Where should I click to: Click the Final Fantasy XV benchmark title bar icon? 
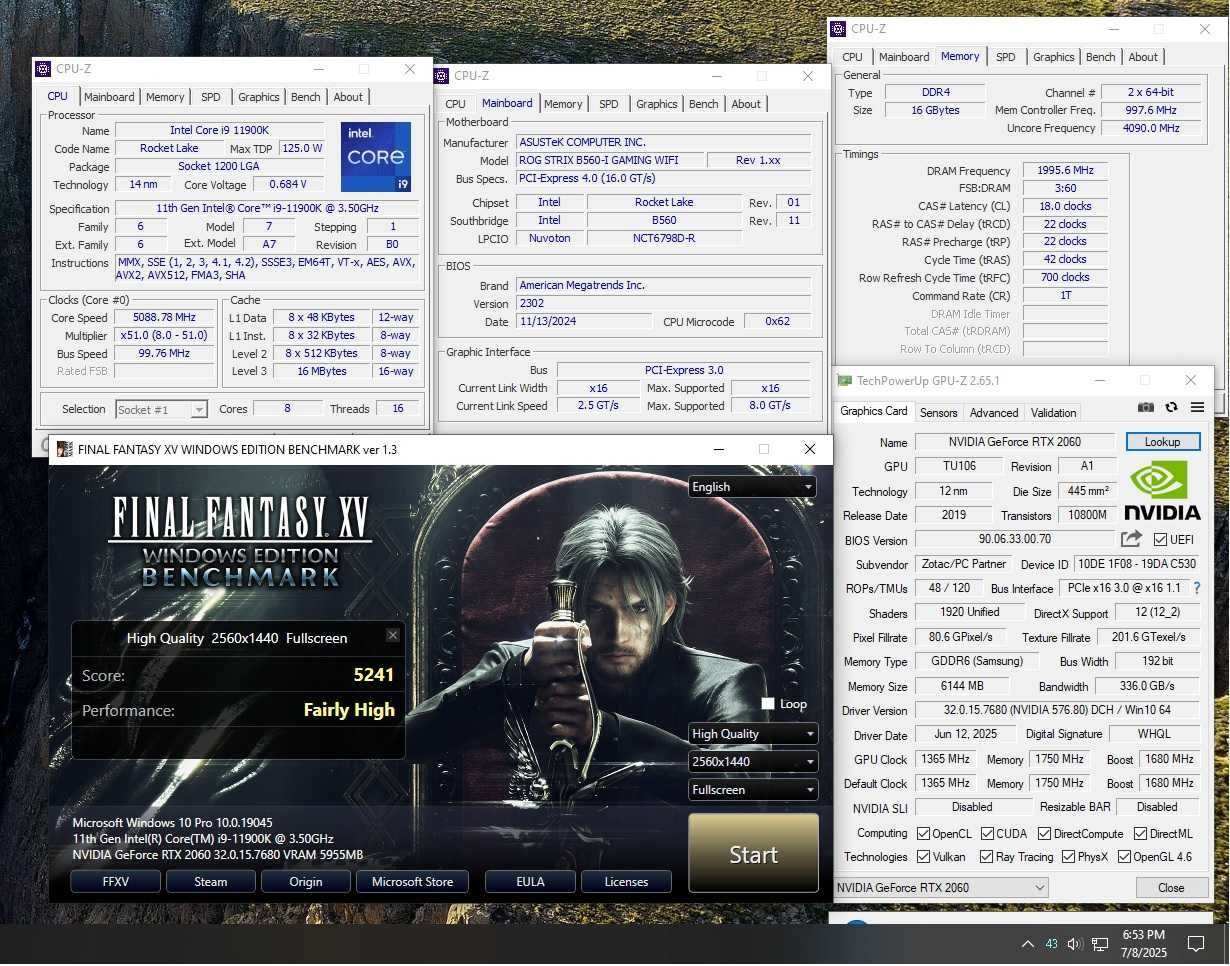(x=64, y=449)
